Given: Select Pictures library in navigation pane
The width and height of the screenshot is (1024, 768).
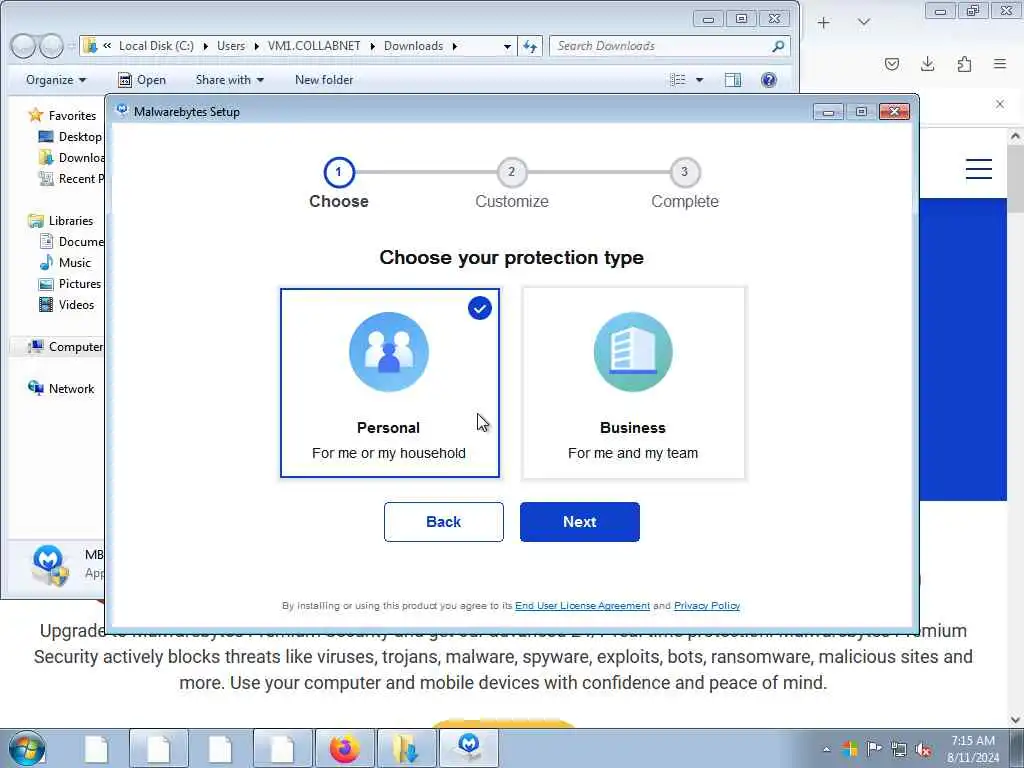Looking at the screenshot, I should pos(70,283).
